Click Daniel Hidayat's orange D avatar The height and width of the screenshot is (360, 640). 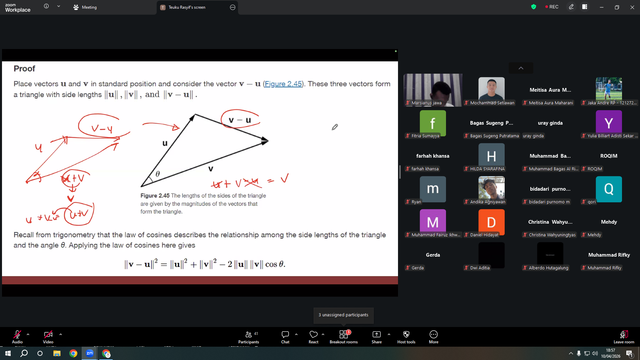(491, 222)
